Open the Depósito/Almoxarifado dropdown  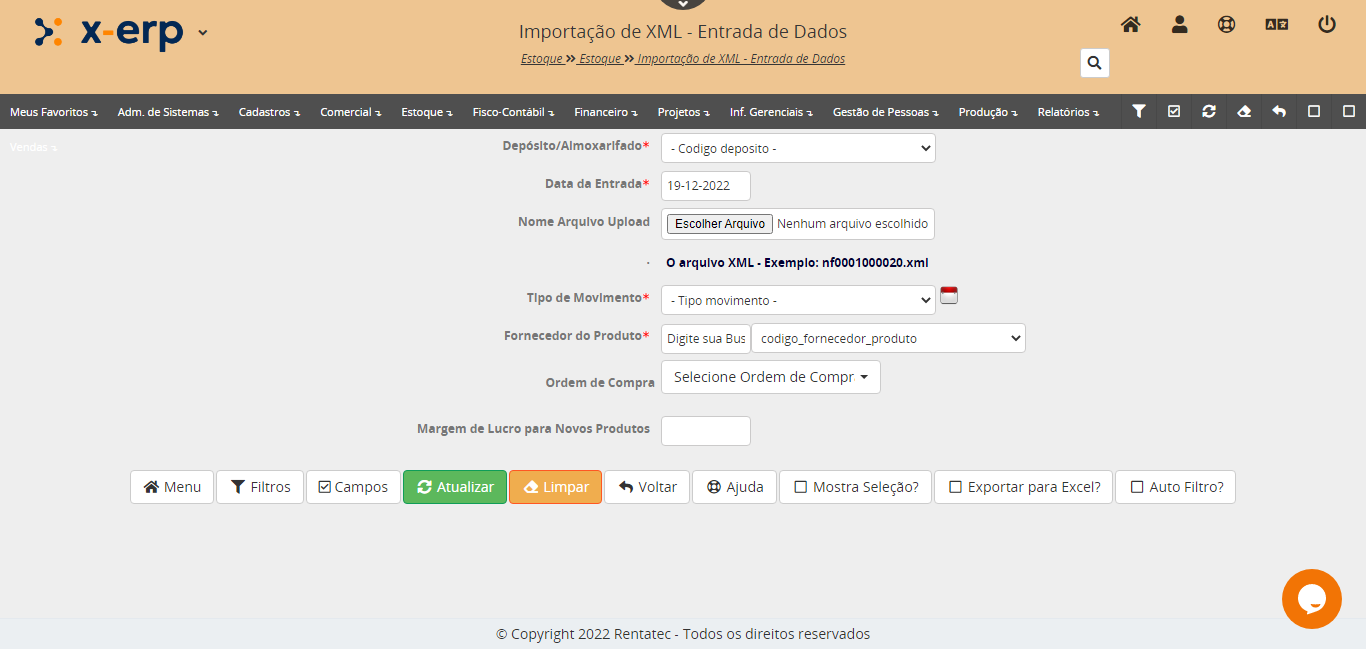pos(798,148)
